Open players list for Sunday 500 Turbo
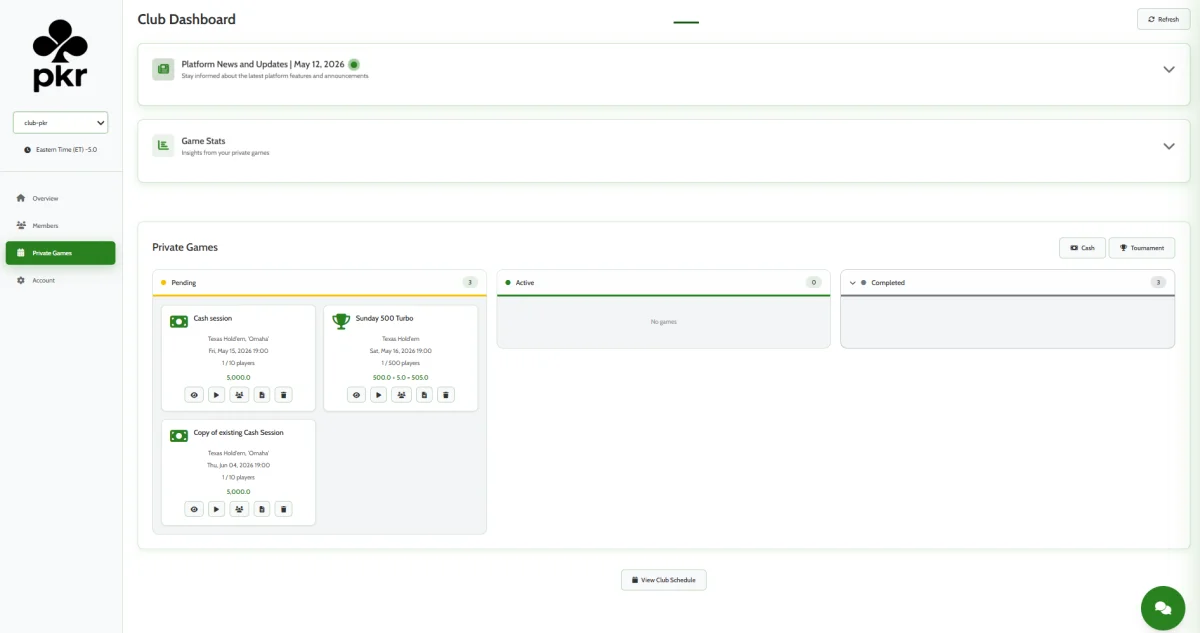The image size is (1200, 633). click(401, 395)
